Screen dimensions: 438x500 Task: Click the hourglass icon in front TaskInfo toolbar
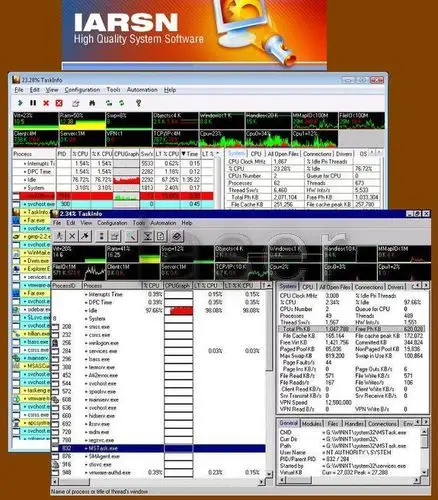[x=148, y=236]
